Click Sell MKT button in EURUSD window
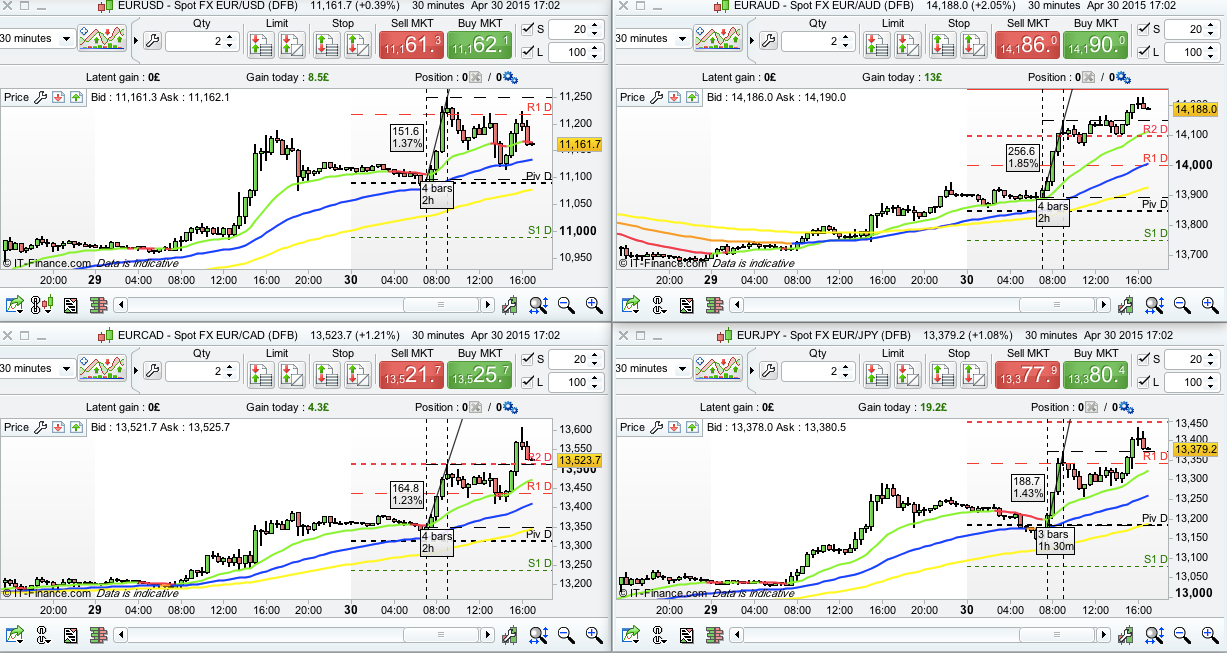This screenshot has height=653, width=1227. (411, 45)
